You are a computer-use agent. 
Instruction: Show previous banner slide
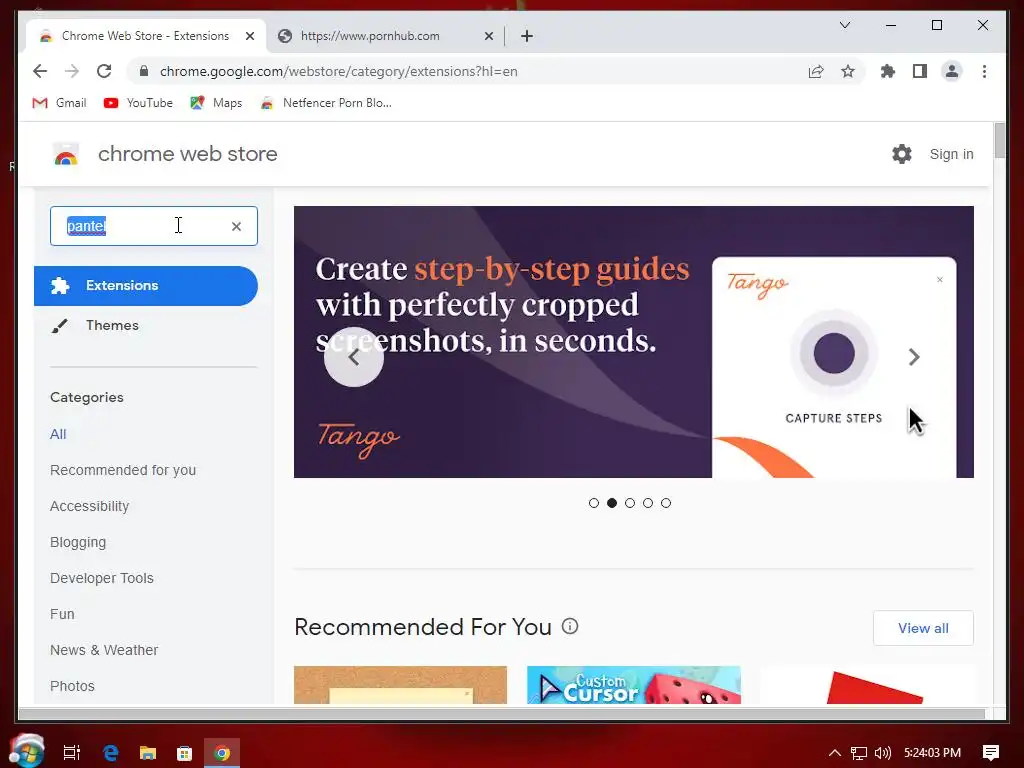coord(354,357)
